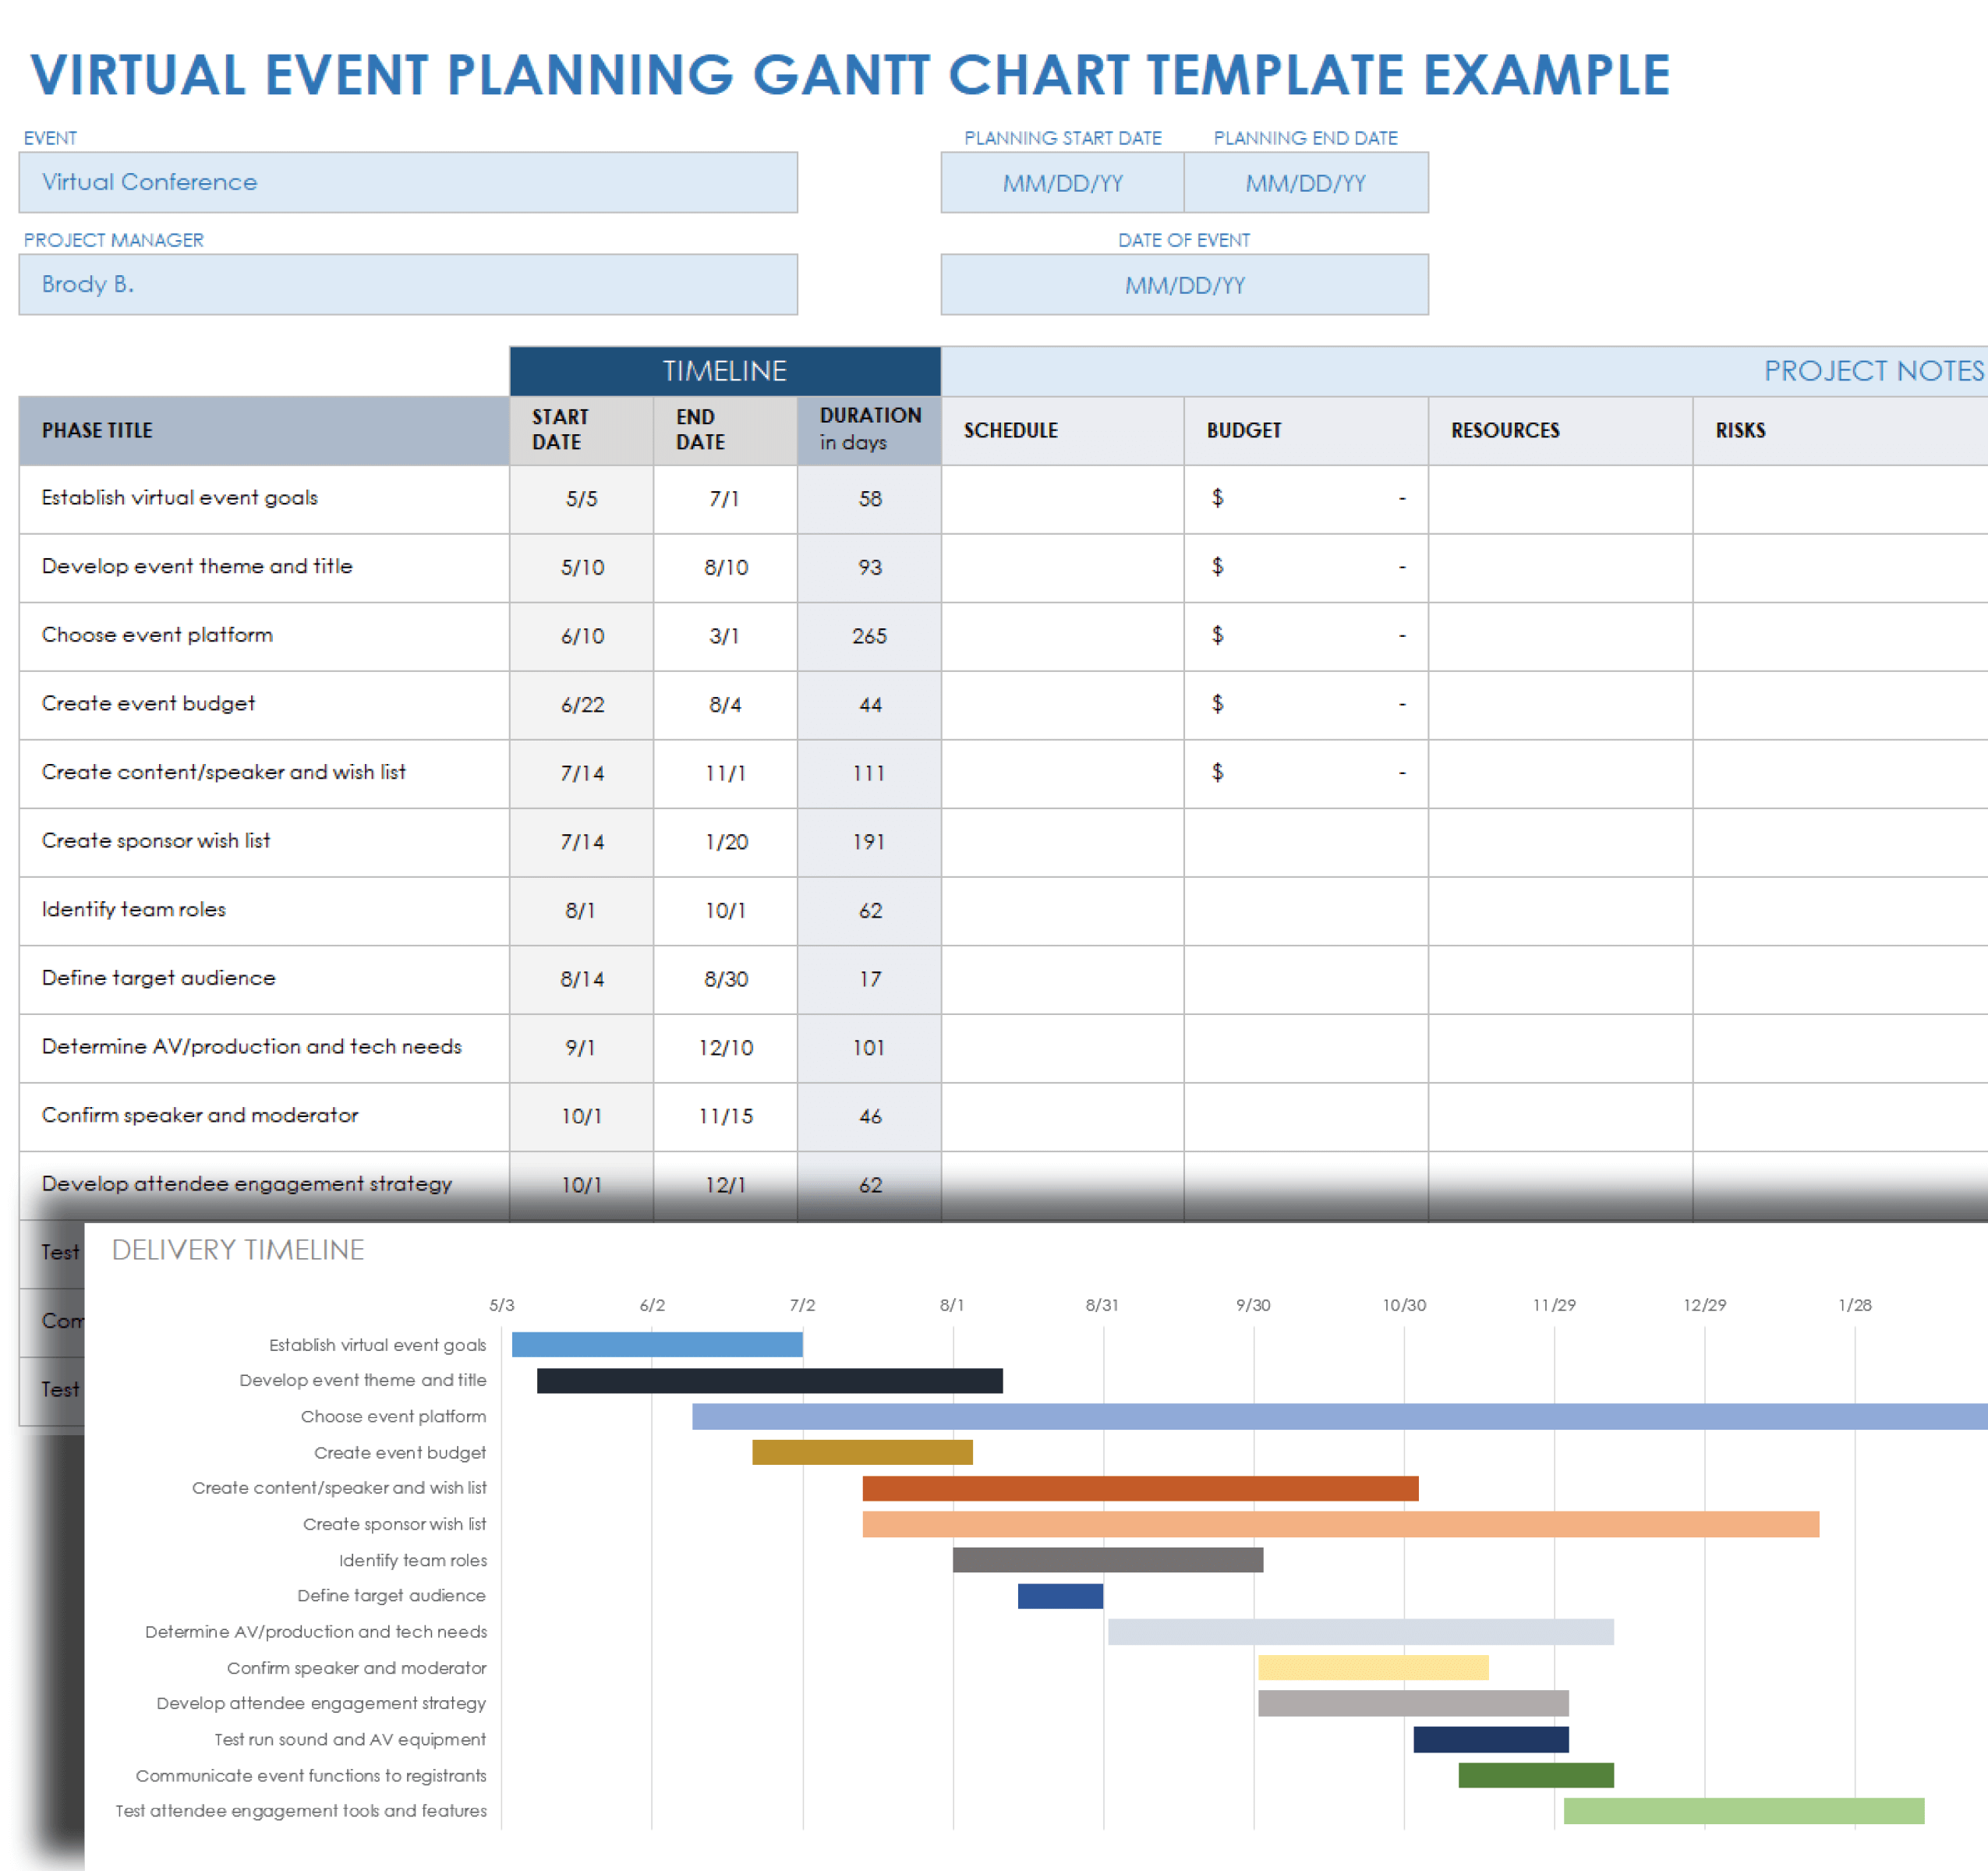The height and width of the screenshot is (1871, 1988).
Task: Select the end date 8/30 for Define target audience
Action: pos(725,979)
